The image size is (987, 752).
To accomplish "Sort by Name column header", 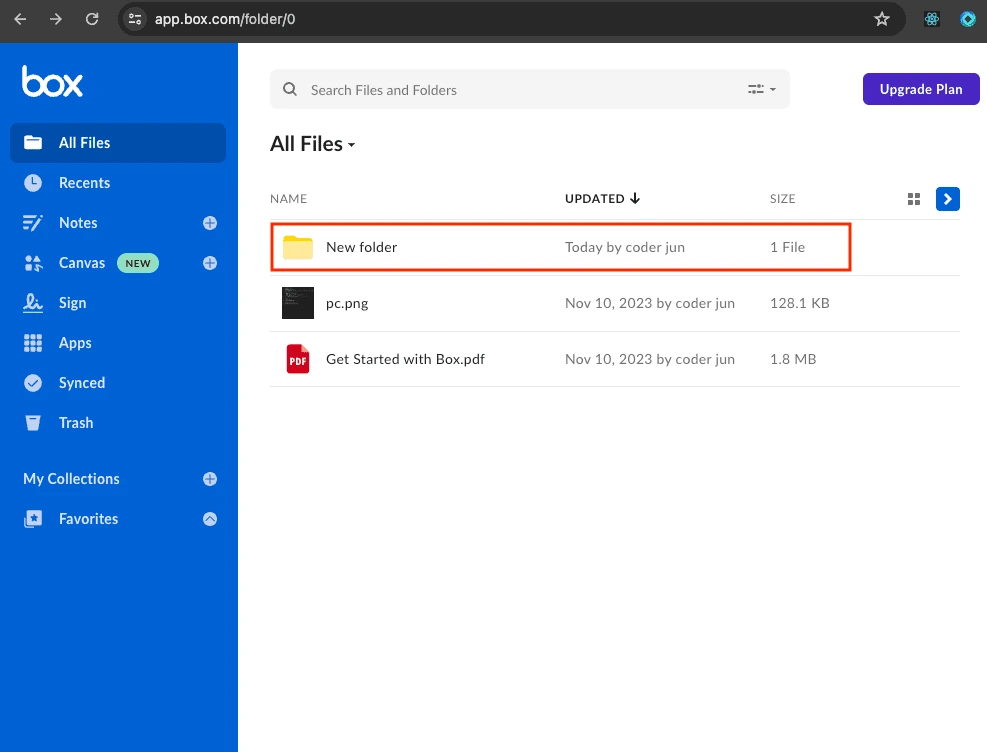I will click(x=288, y=199).
